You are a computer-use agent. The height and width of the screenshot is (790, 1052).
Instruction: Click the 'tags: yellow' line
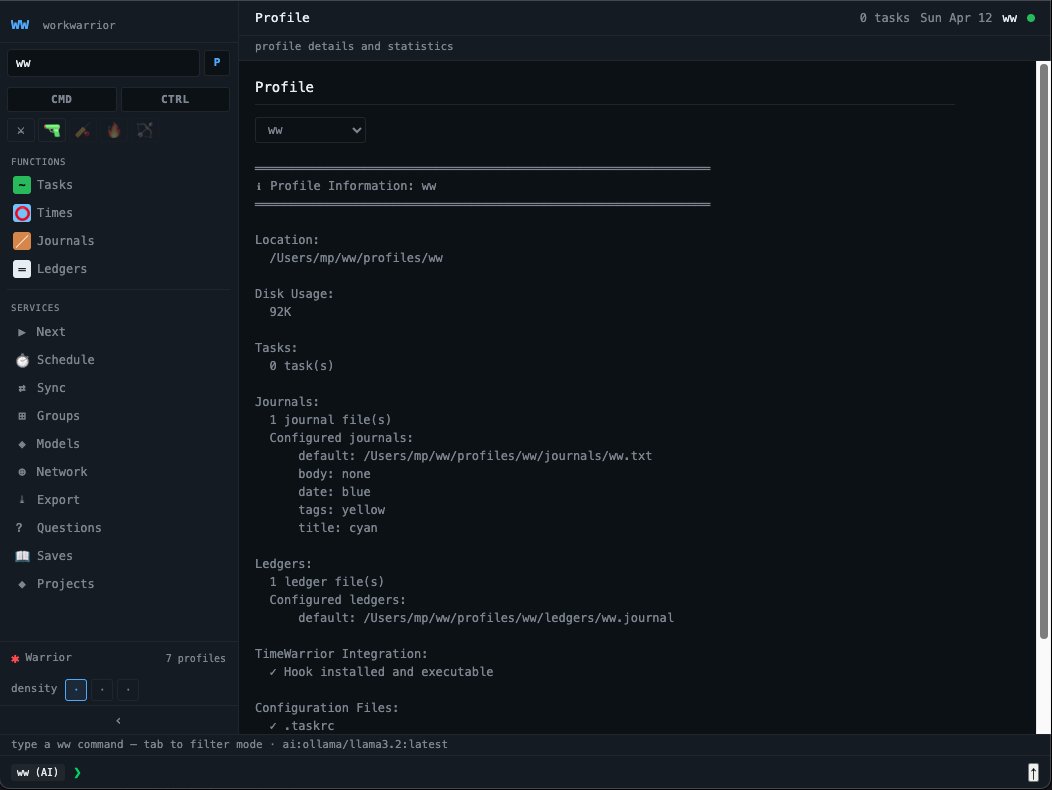[341, 510]
